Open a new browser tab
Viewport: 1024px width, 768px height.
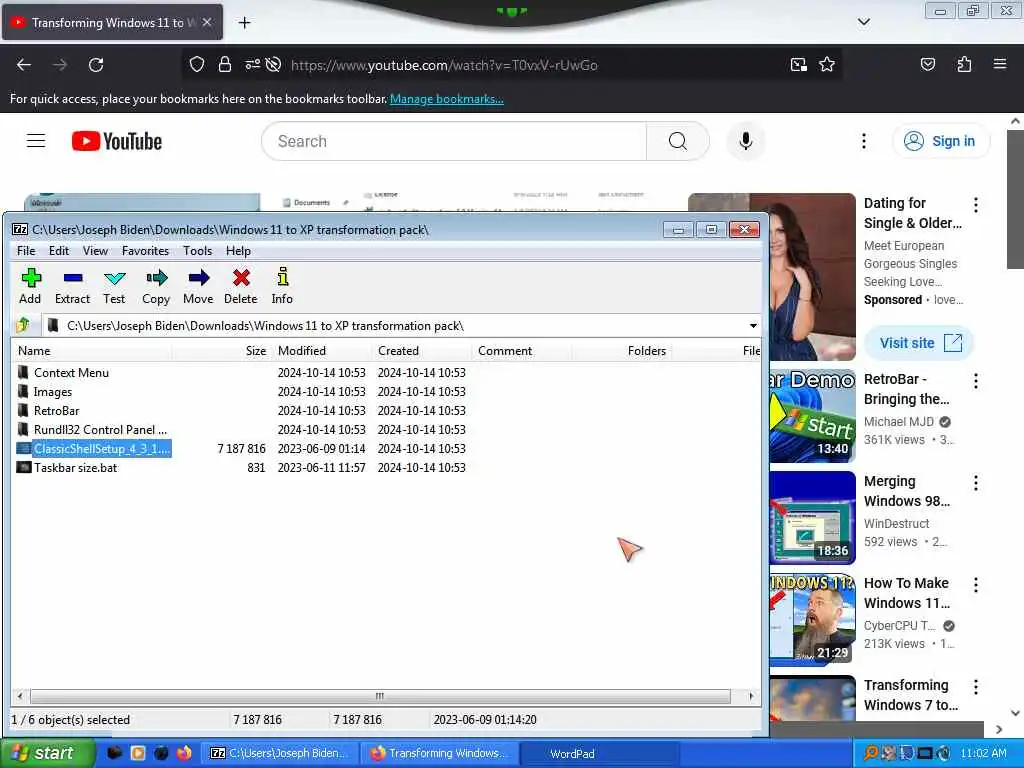[x=244, y=23]
